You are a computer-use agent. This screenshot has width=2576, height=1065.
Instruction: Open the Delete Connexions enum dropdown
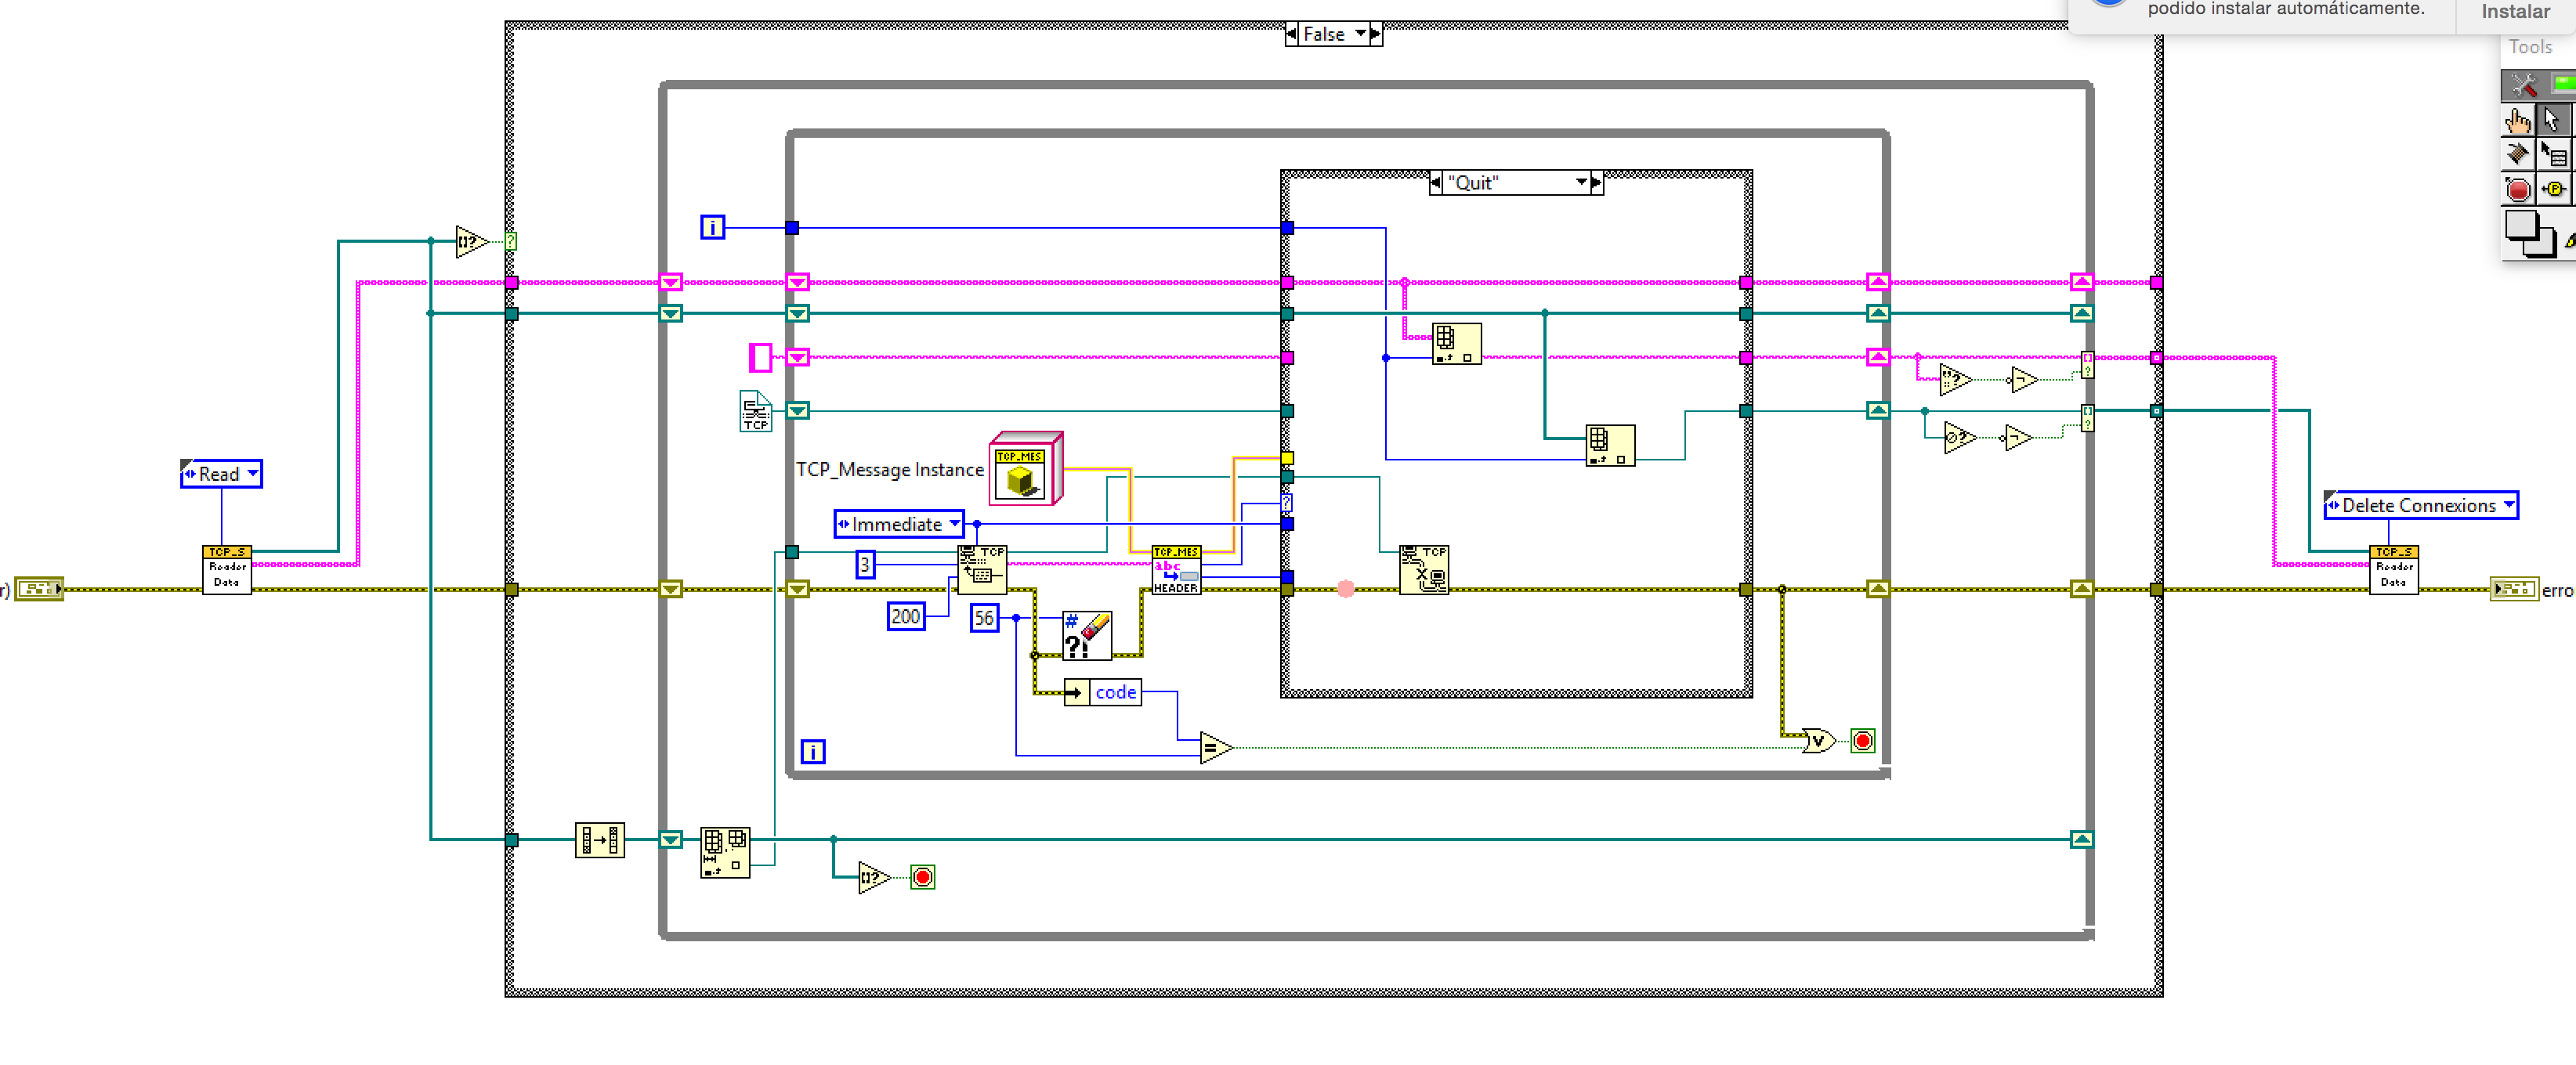pos(2509,505)
